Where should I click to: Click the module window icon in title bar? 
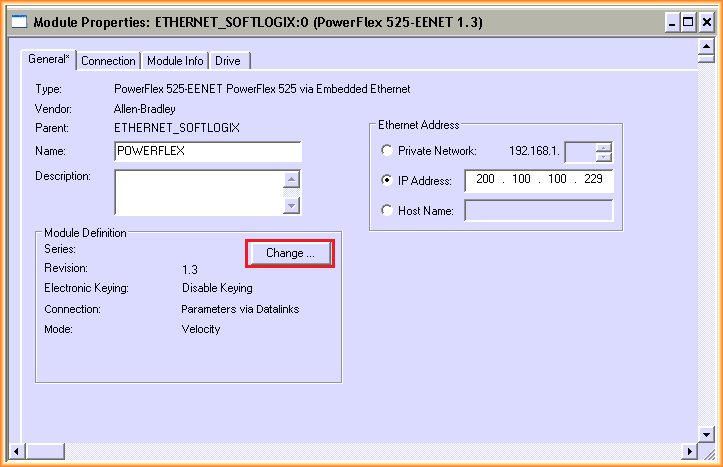(x=19, y=21)
